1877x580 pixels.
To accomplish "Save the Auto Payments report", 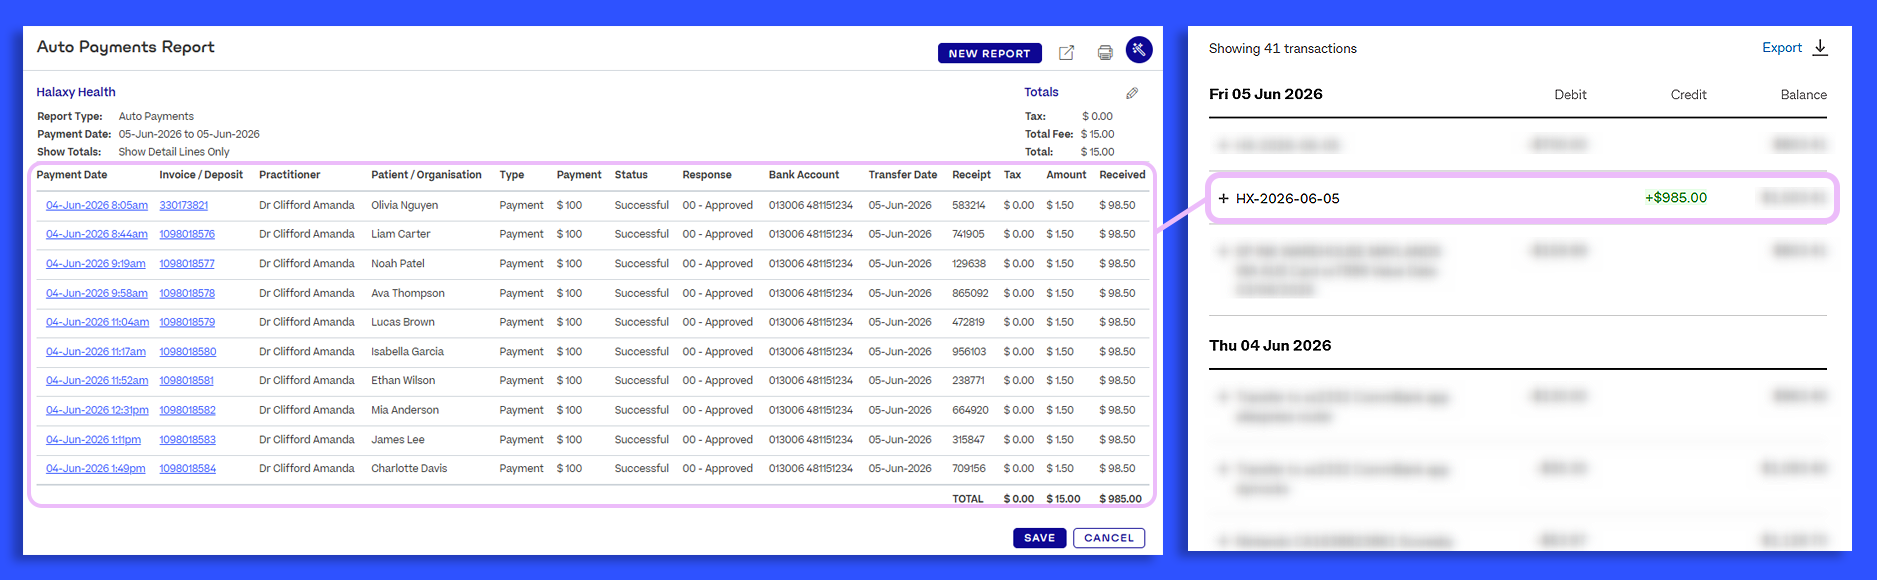I will click(1039, 538).
